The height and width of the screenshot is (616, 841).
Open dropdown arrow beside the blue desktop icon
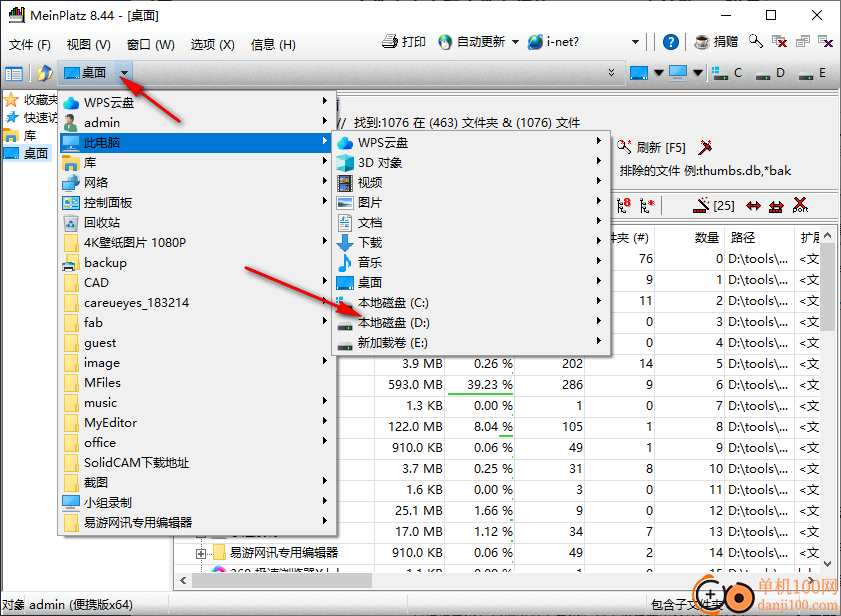pos(659,73)
